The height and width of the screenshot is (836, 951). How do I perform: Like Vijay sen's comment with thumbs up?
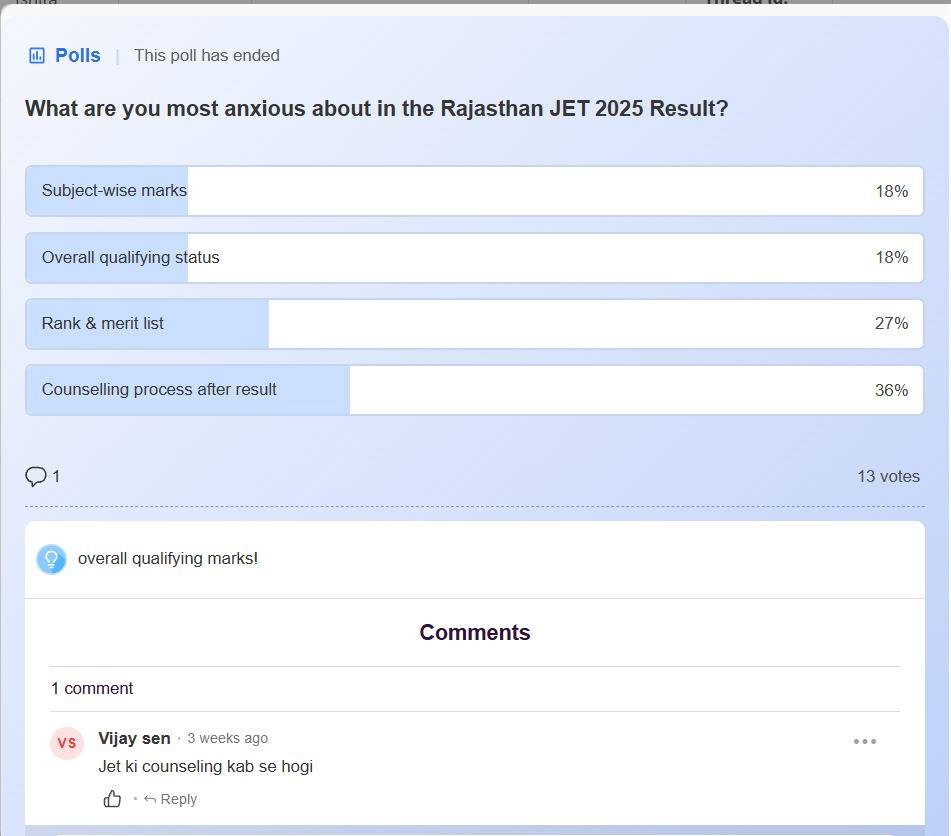pyautogui.click(x=113, y=799)
